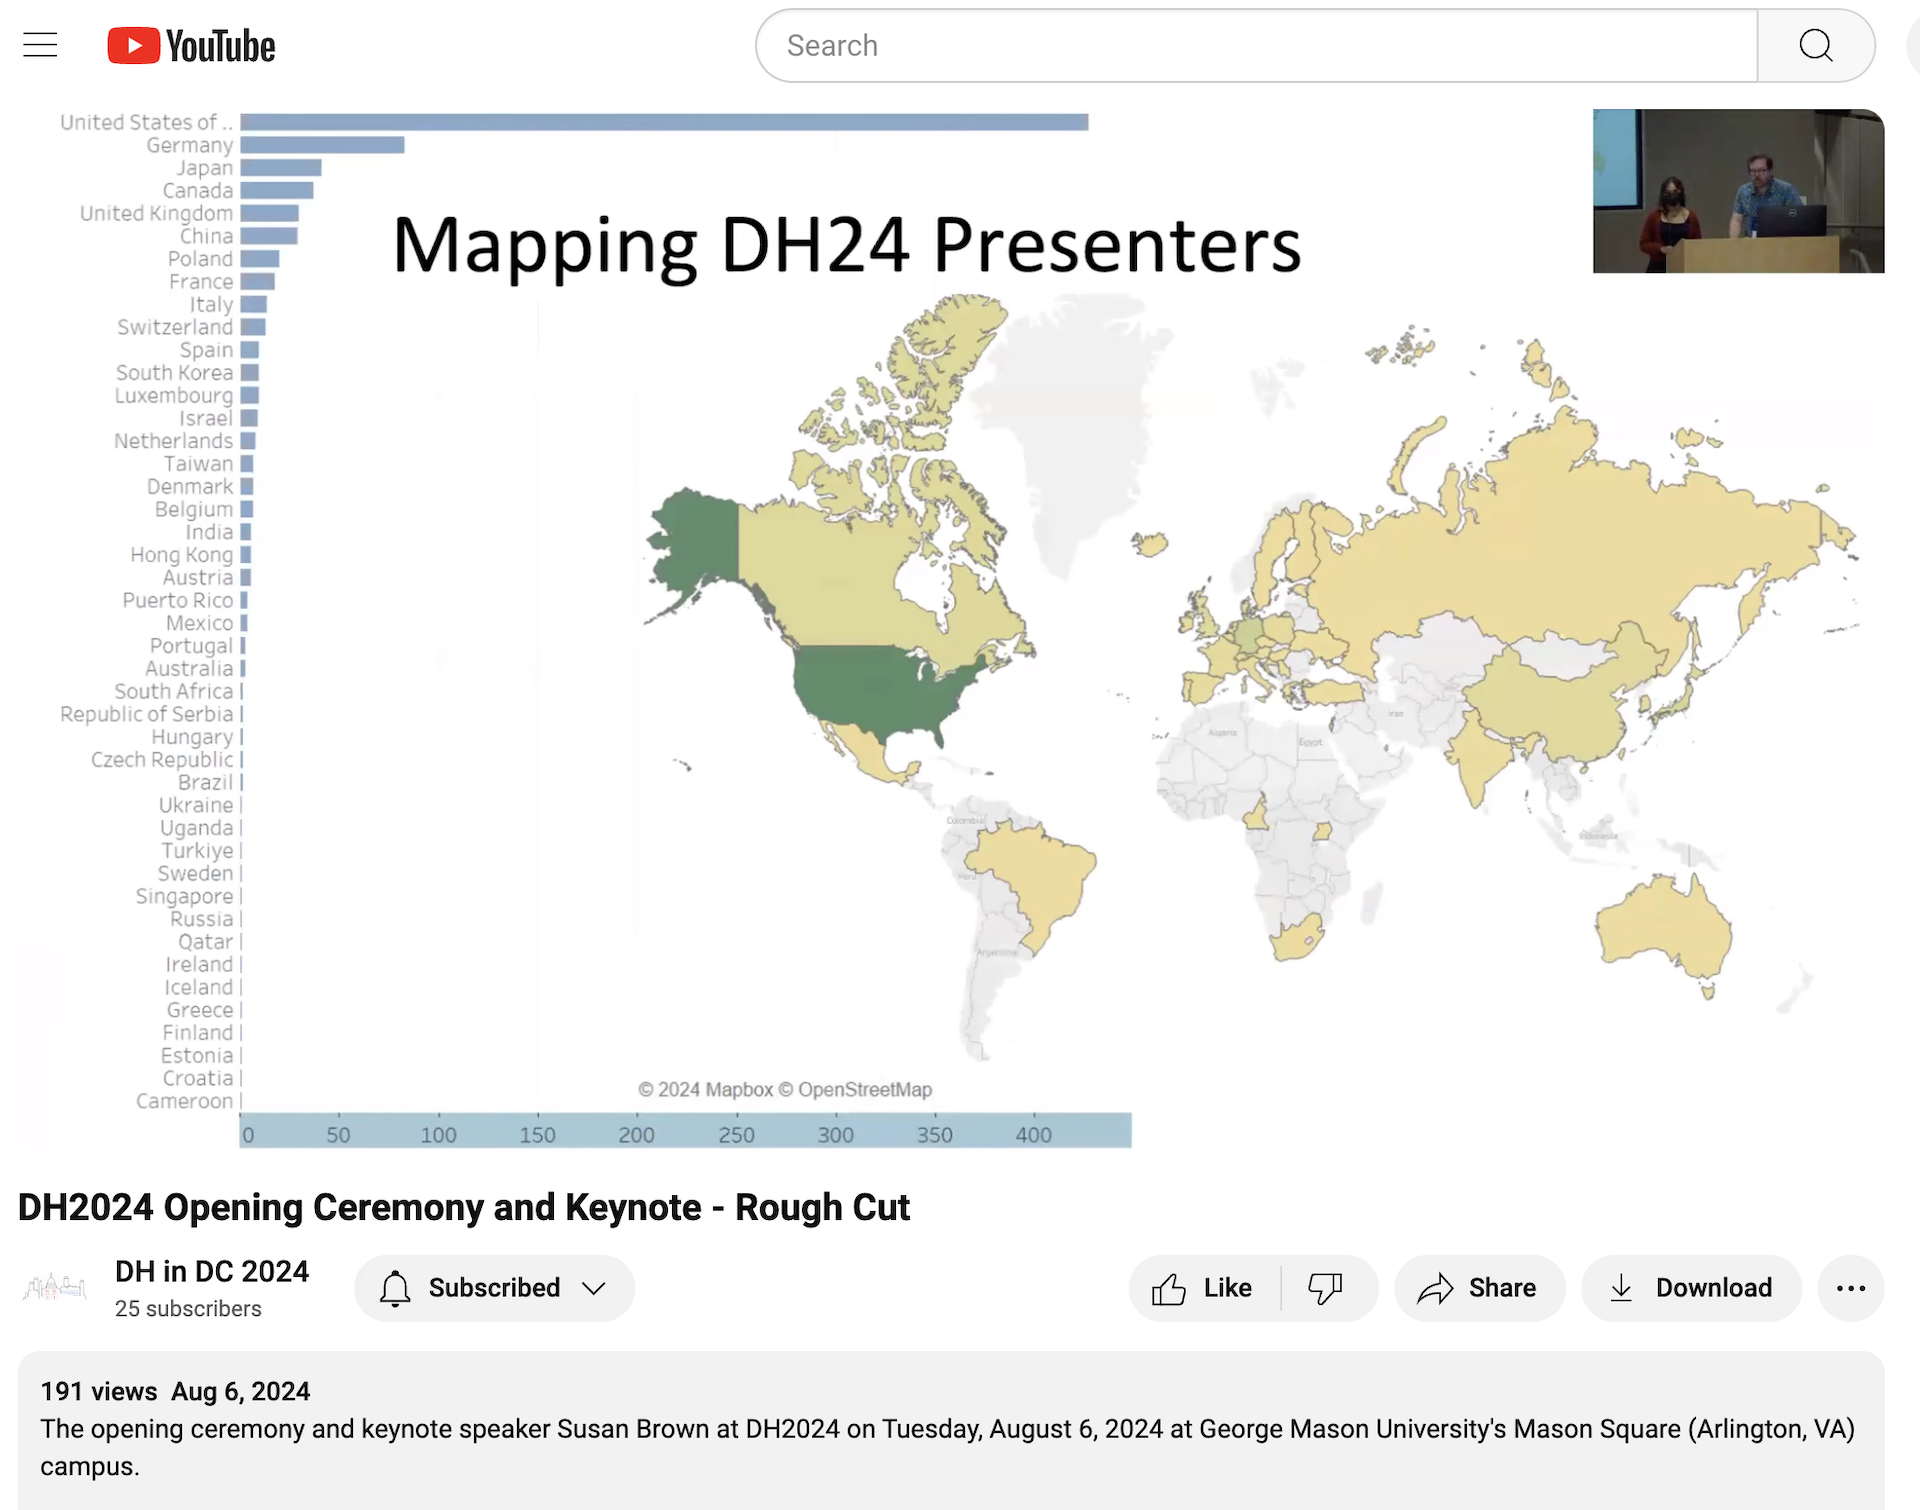The width and height of the screenshot is (1920, 1510).
Task: Click the video title text
Action: click(x=464, y=1207)
